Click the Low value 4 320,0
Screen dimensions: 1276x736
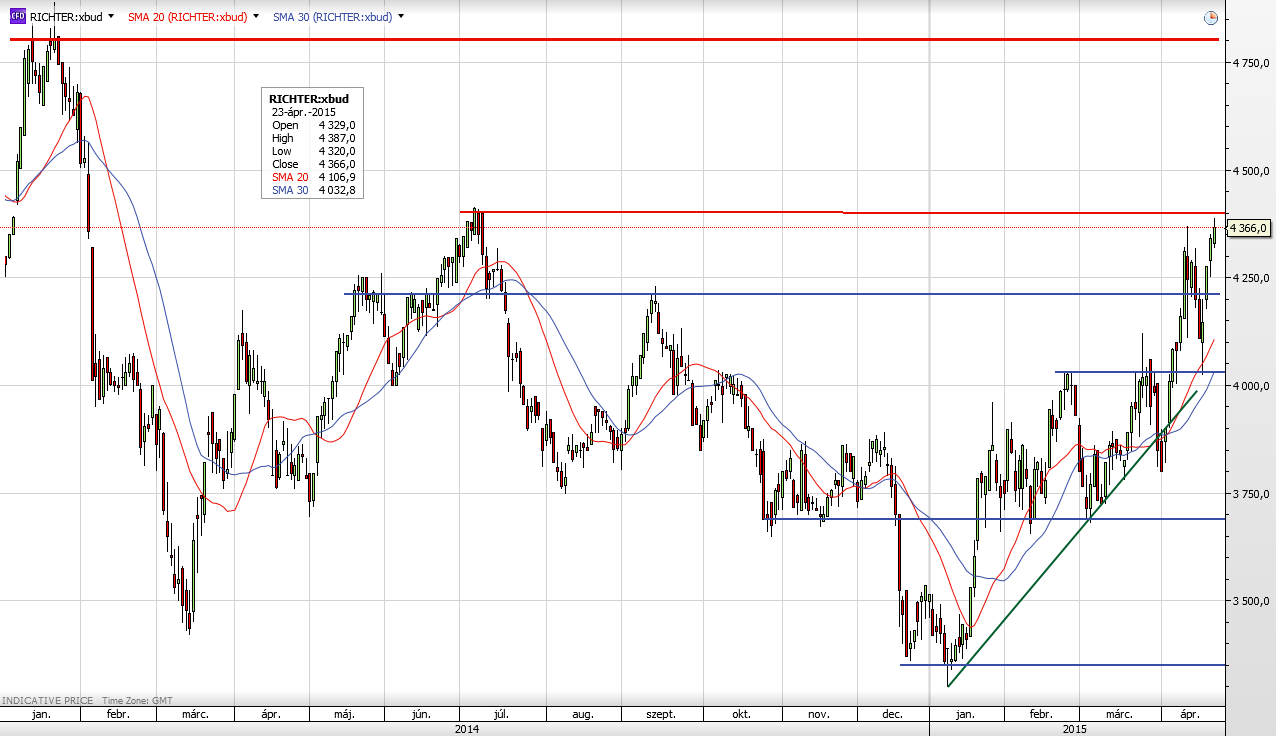(x=337, y=151)
